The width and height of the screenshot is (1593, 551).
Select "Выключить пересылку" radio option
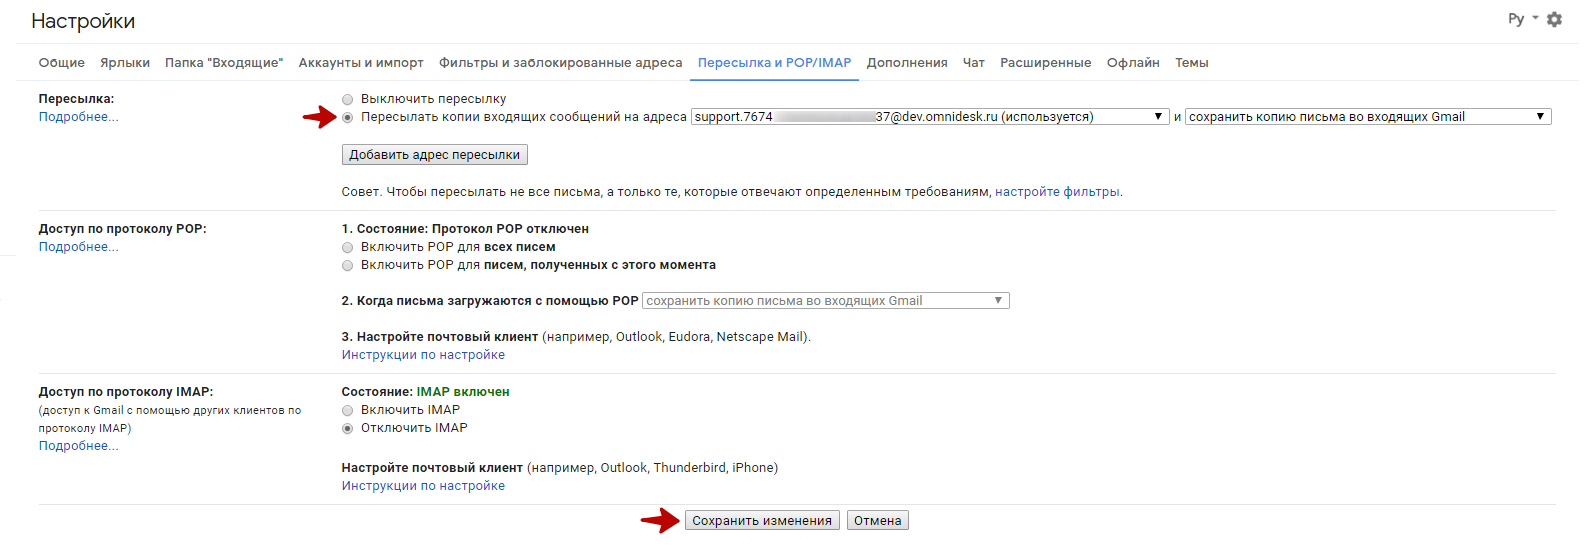(x=348, y=99)
